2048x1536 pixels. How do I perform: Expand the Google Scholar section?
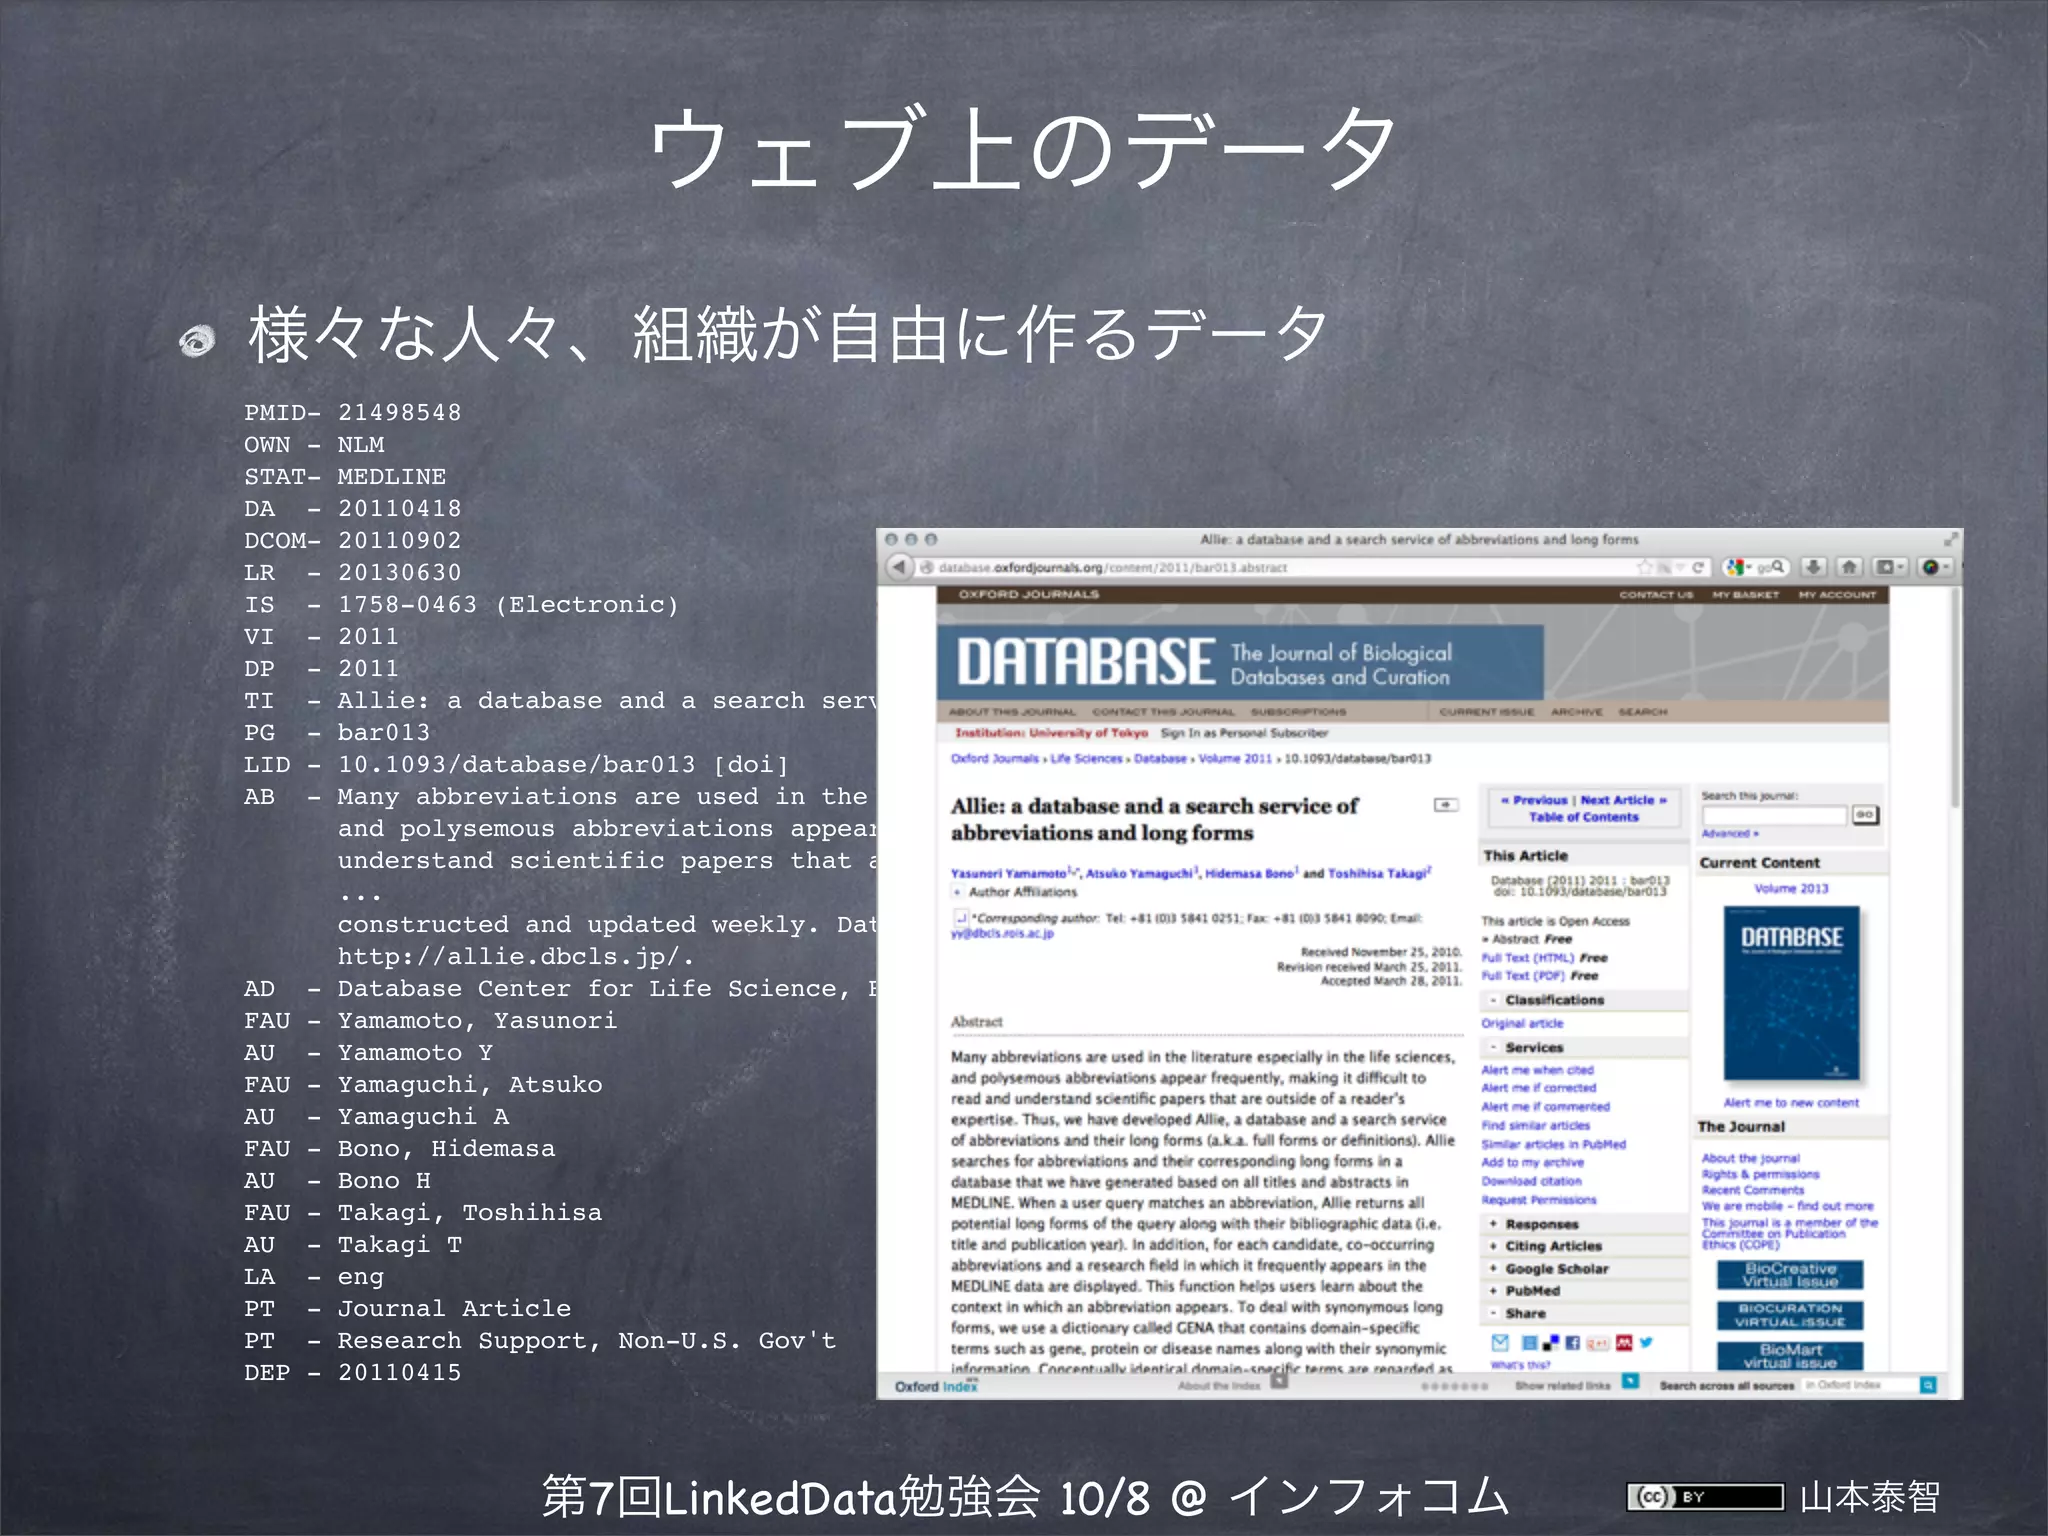pos(1494,1269)
